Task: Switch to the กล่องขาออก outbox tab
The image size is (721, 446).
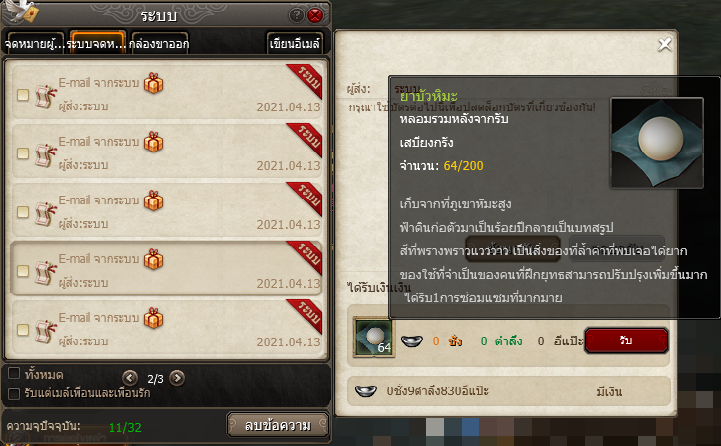Action: 159,44
